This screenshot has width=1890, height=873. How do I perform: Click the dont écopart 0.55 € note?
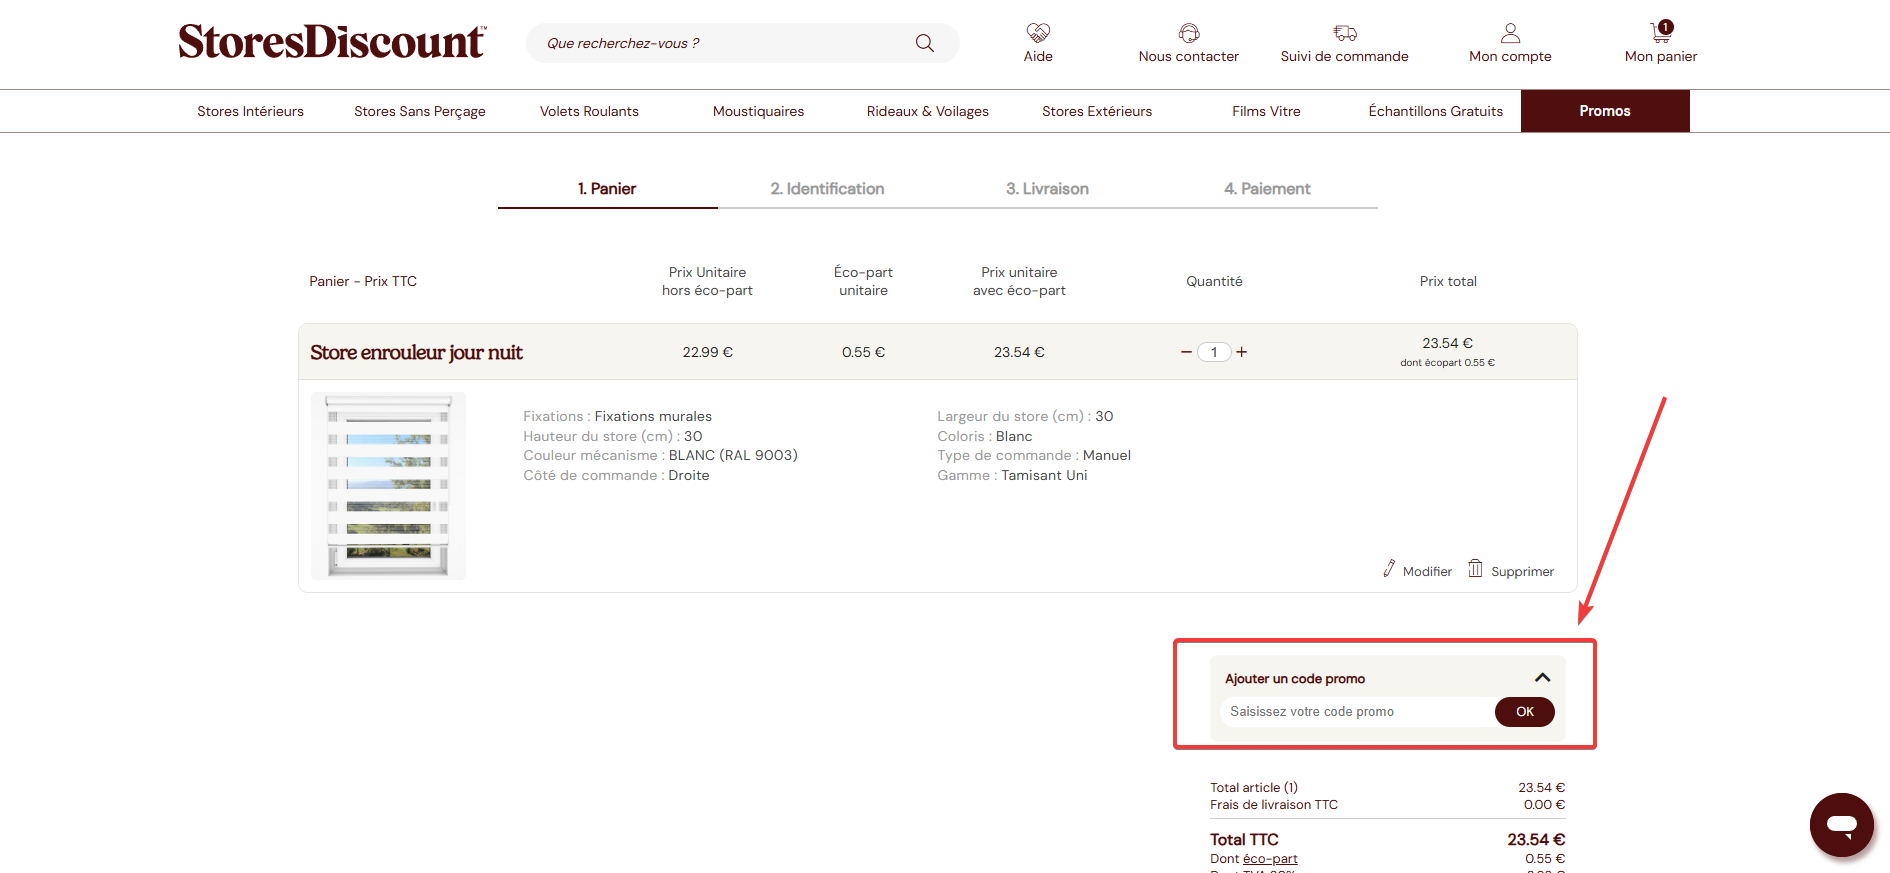pyautogui.click(x=1447, y=363)
